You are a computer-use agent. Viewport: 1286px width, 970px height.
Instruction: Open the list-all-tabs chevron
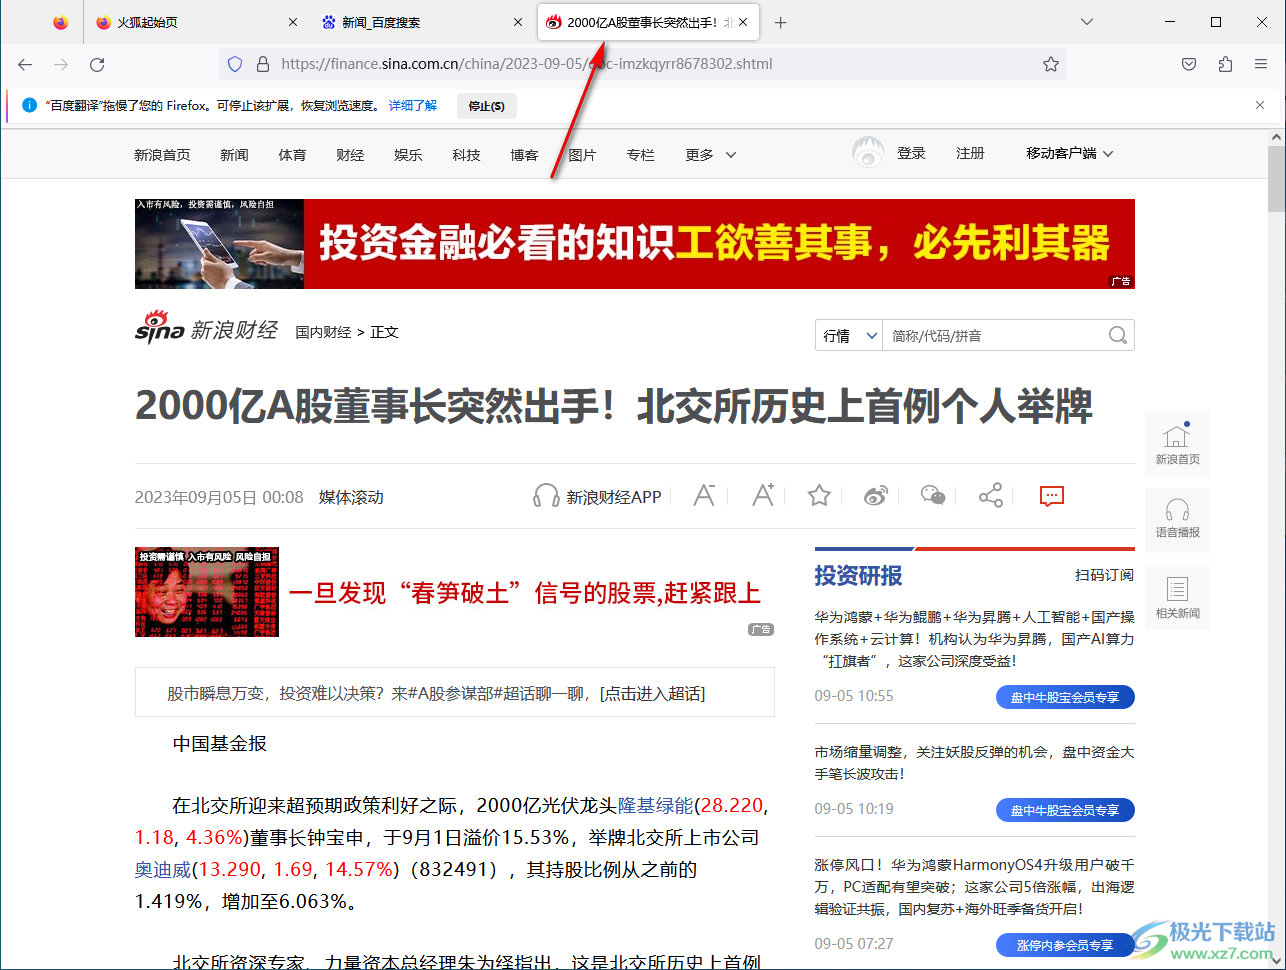1087,22
